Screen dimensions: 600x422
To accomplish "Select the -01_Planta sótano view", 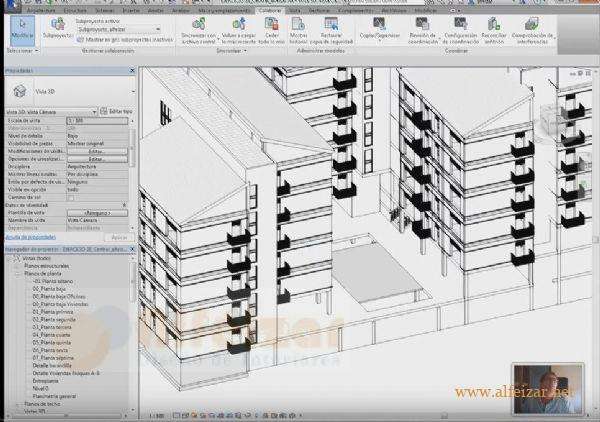I will 53,281.
